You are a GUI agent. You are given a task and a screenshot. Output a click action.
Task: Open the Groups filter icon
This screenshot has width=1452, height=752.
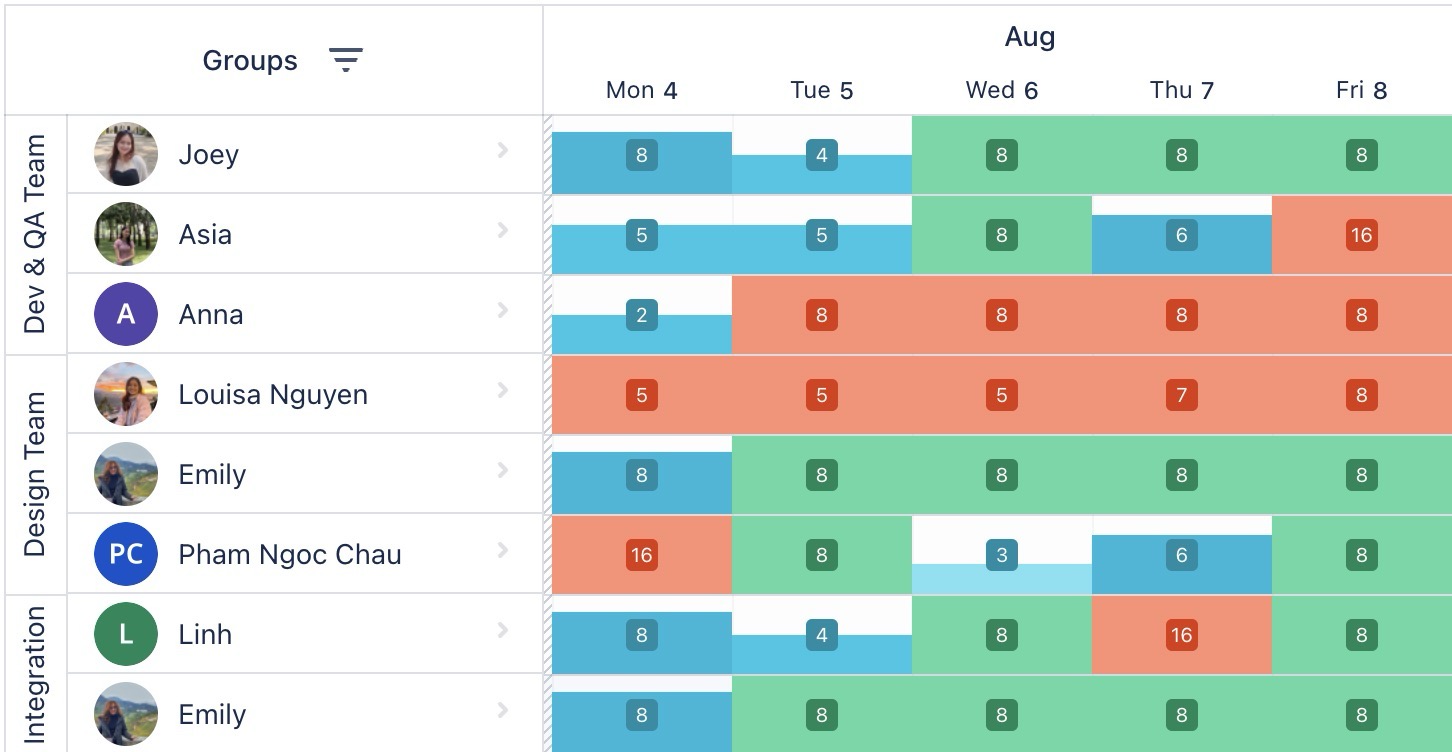pyautogui.click(x=347, y=60)
